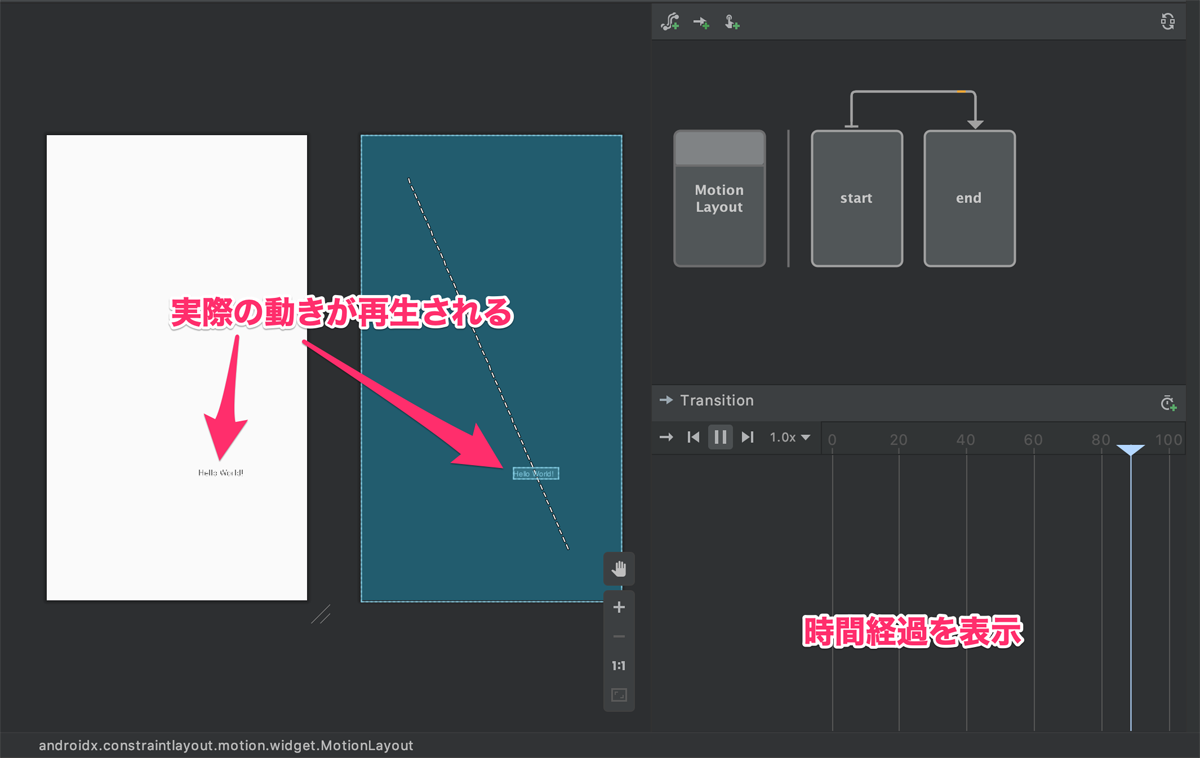Select the start constraint set
The height and width of the screenshot is (758, 1200).
click(x=856, y=198)
